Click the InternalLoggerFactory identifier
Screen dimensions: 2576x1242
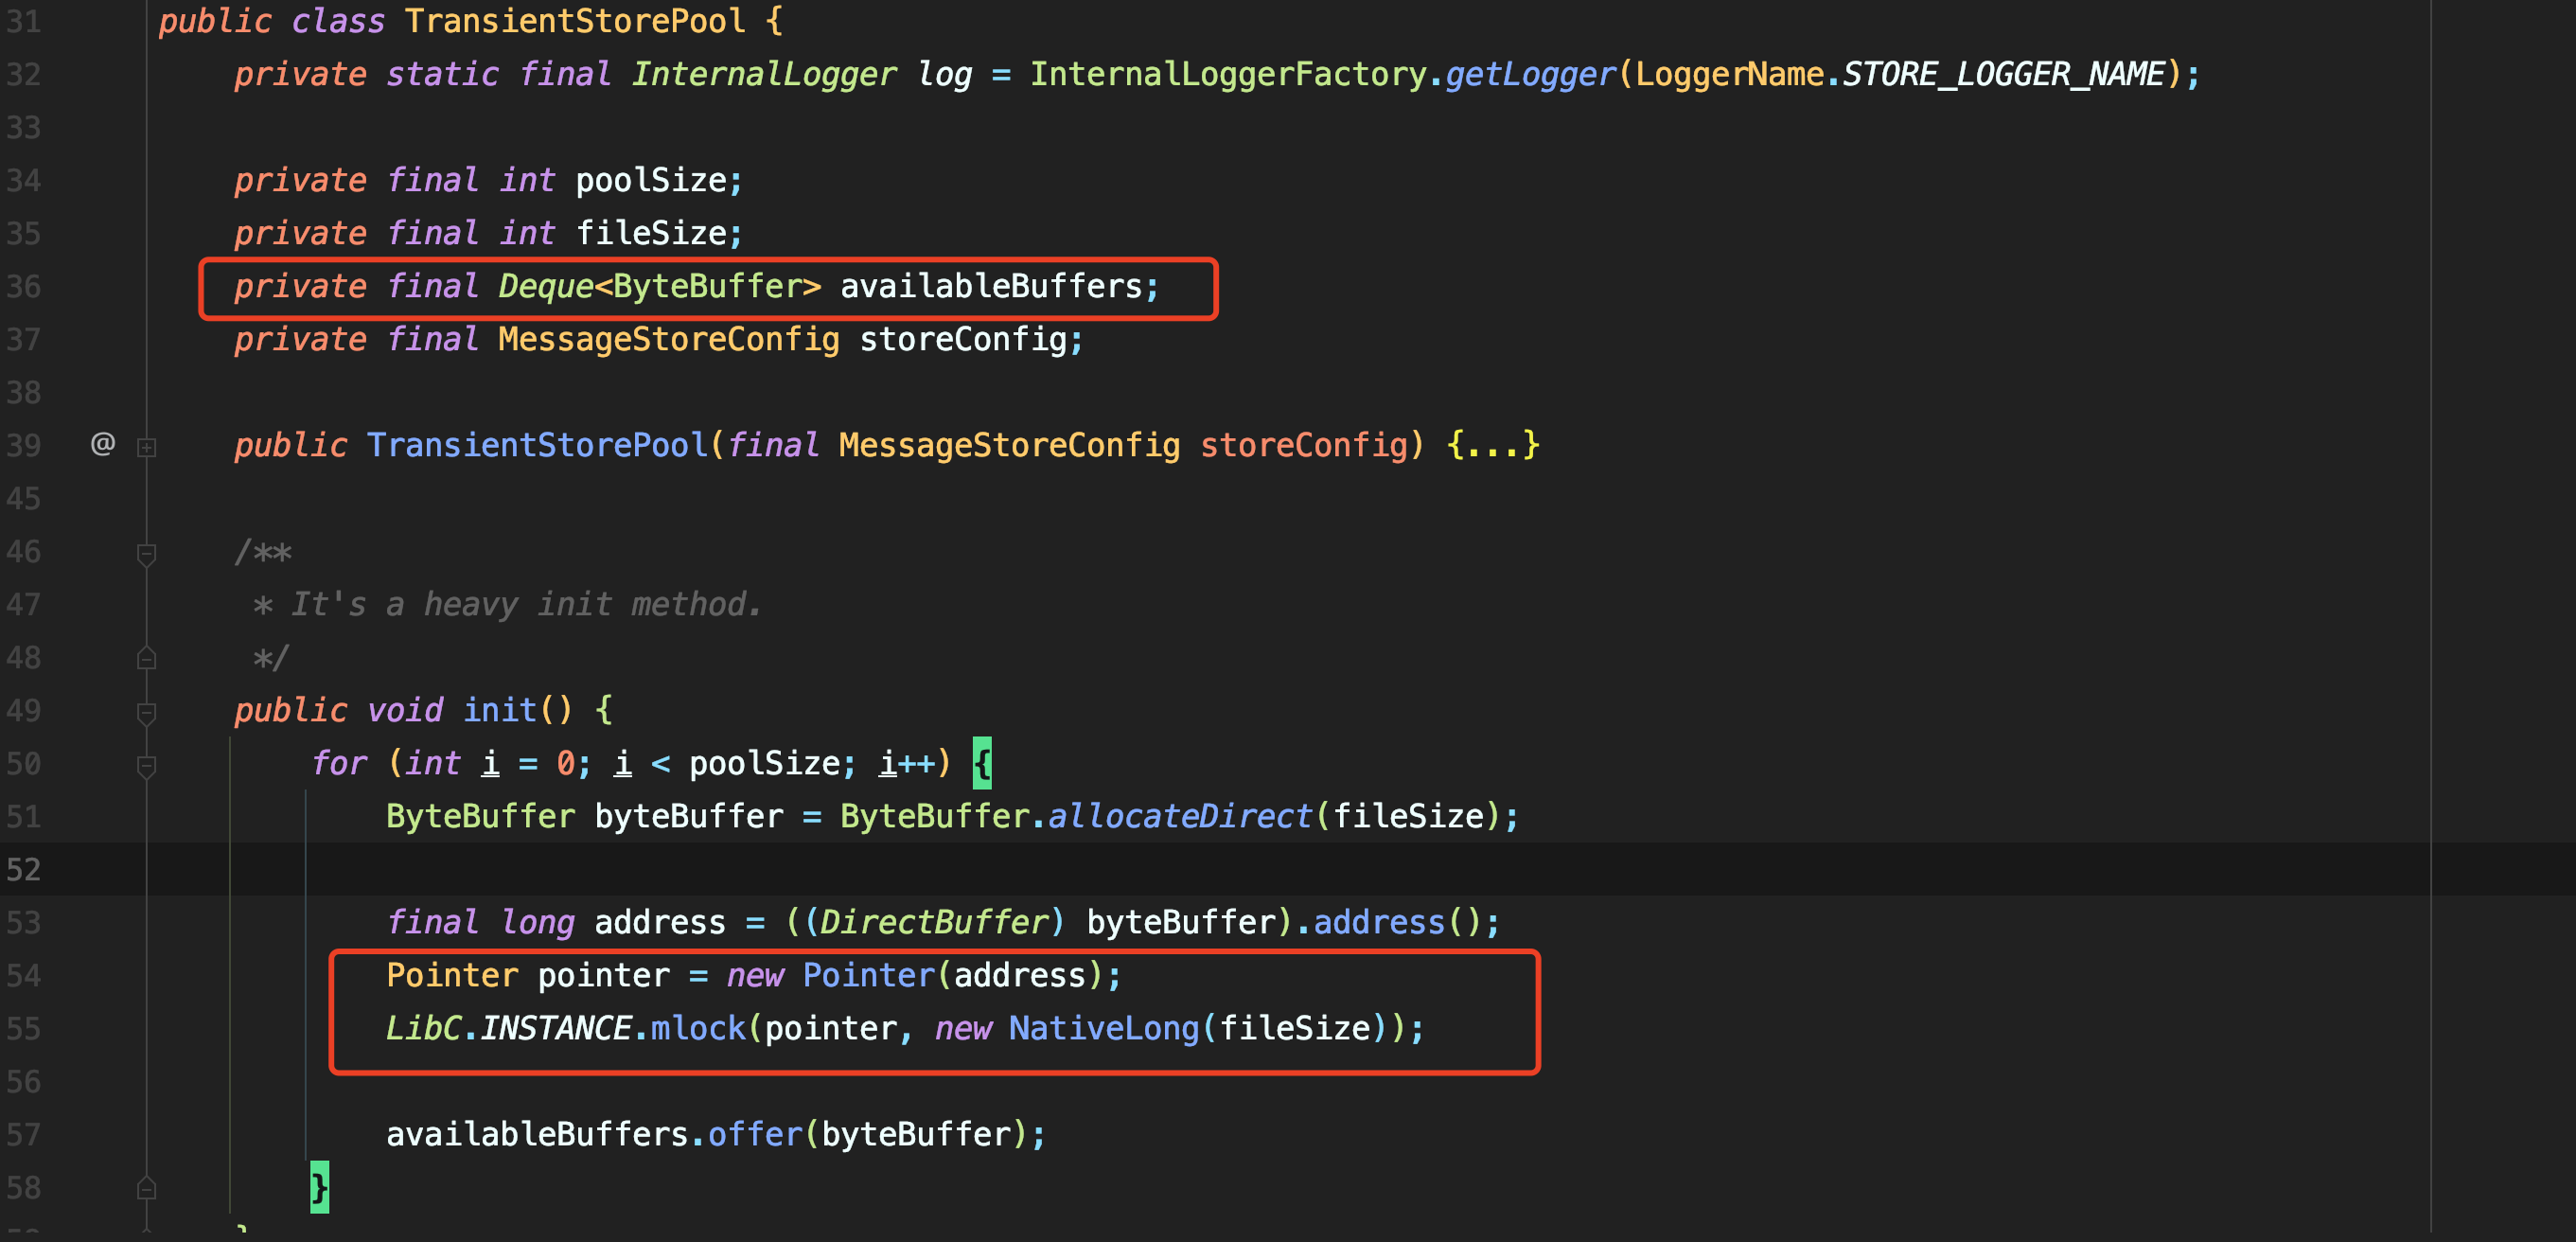[x=1228, y=74]
